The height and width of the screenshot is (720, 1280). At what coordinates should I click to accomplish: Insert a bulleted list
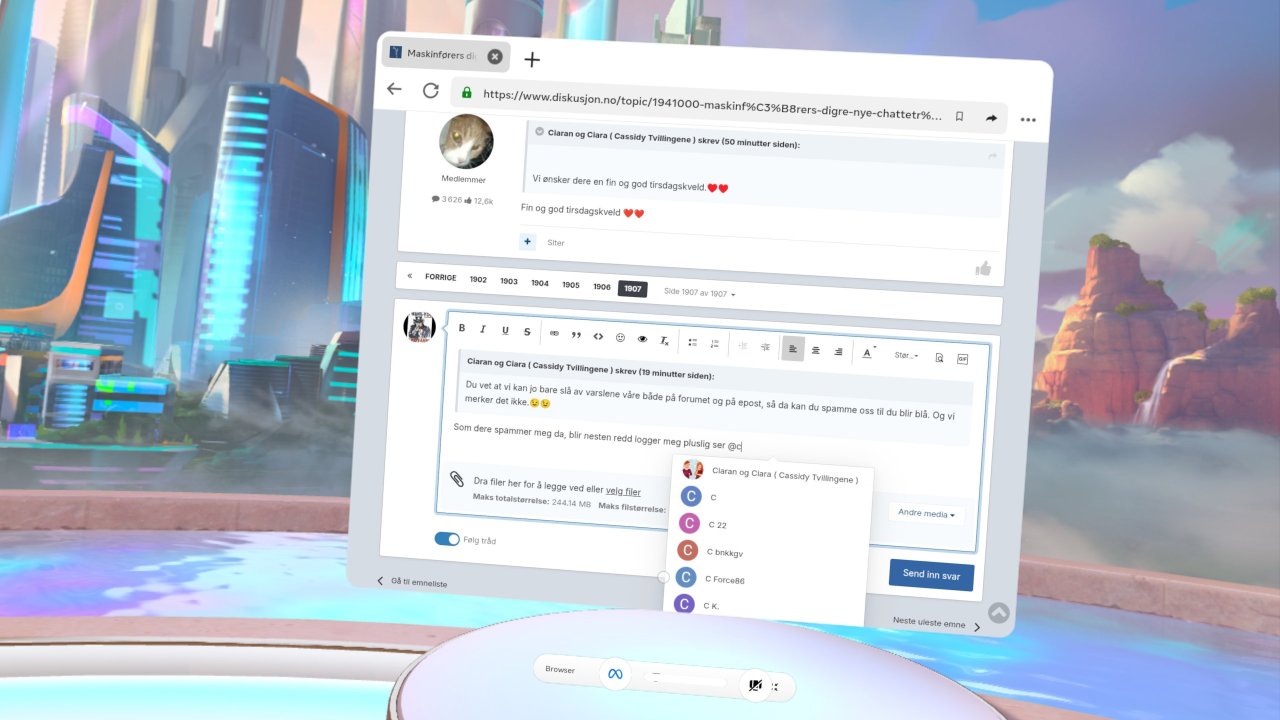click(693, 342)
